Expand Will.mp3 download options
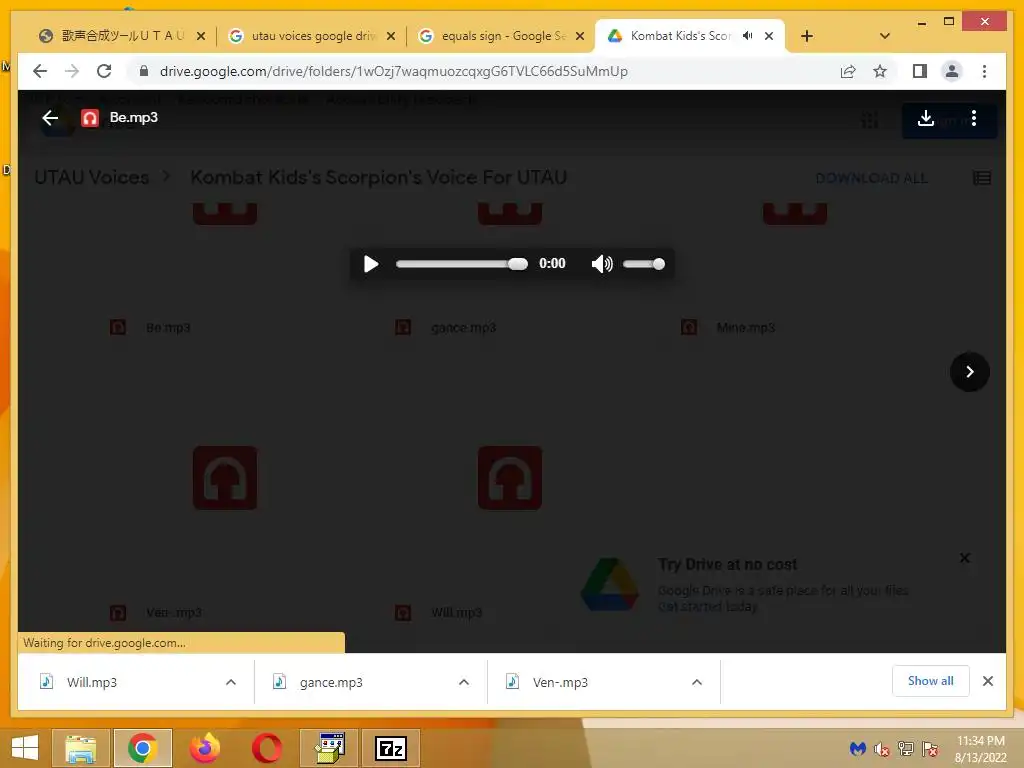This screenshot has width=1024, height=768. coord(231,682)
